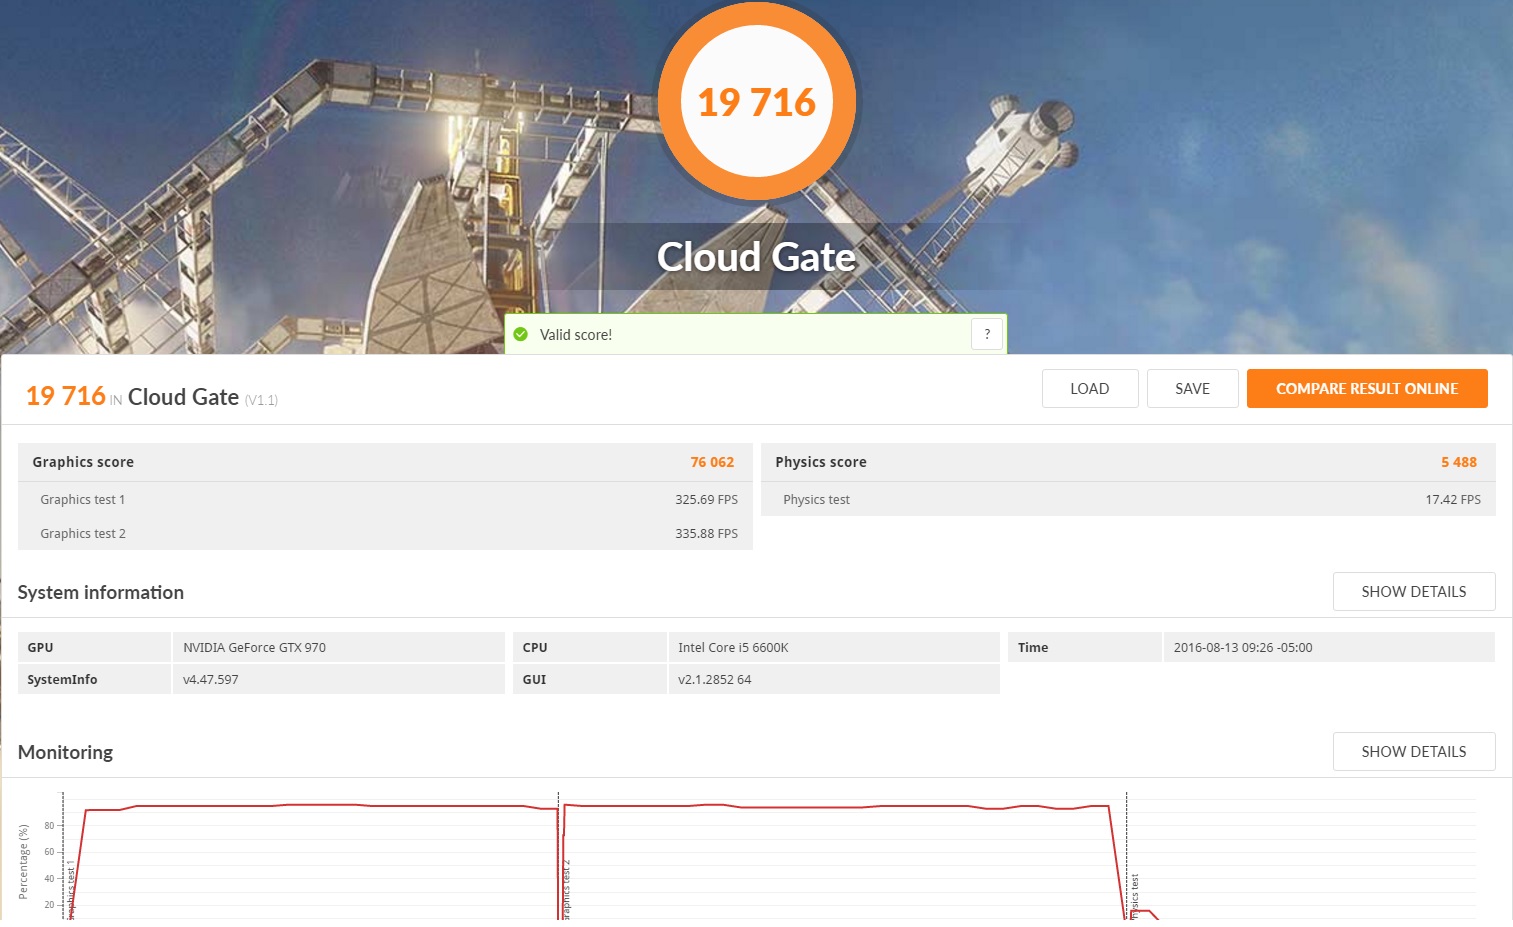
Task: Click the GPU label cell
Action: (94, 648)
